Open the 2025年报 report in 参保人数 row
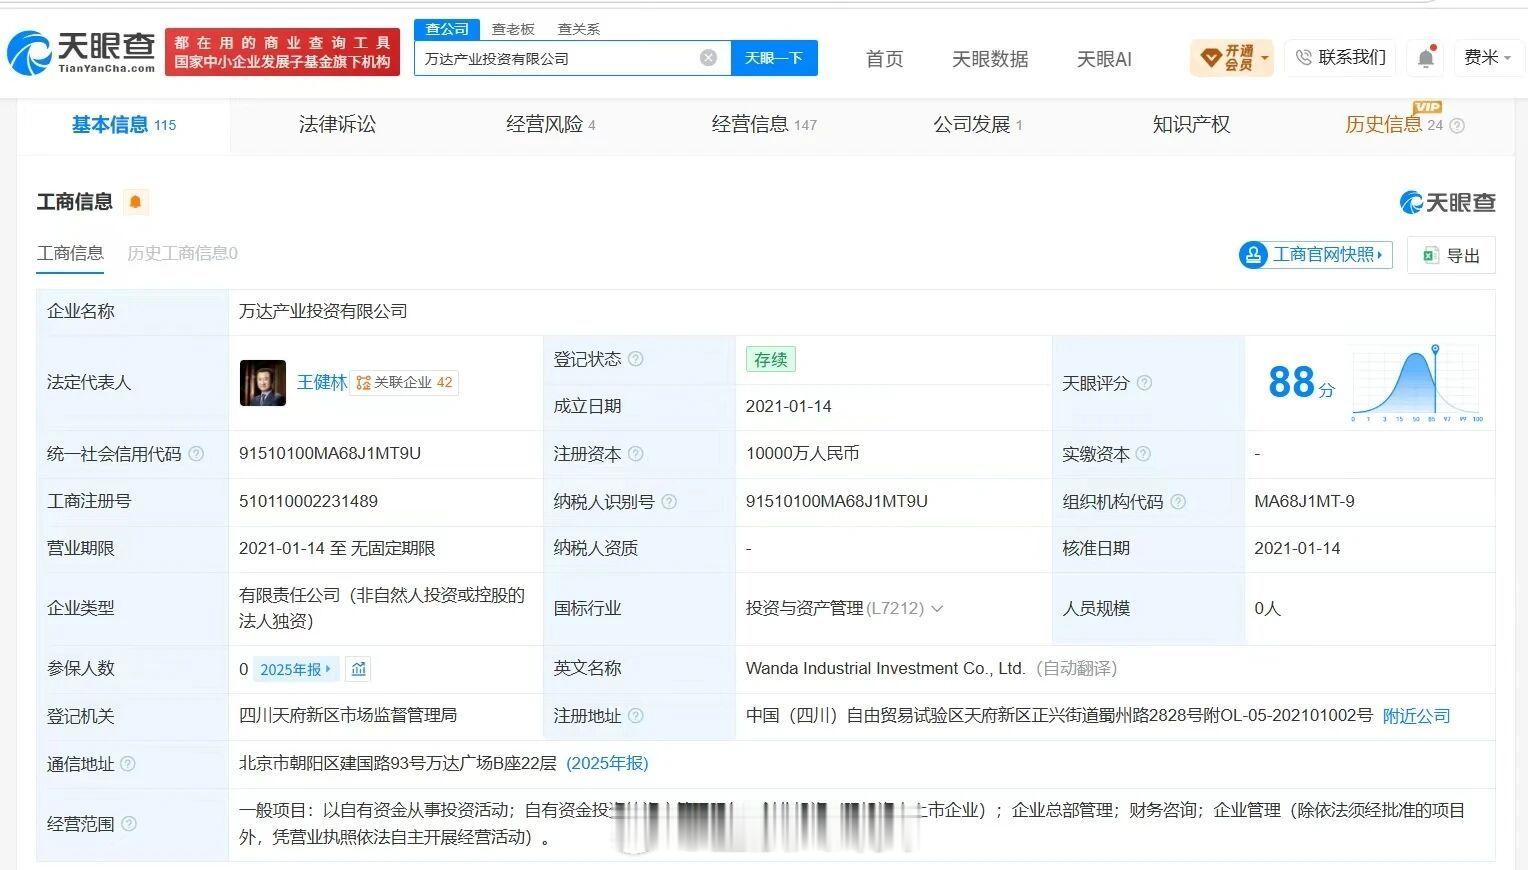 296,669
